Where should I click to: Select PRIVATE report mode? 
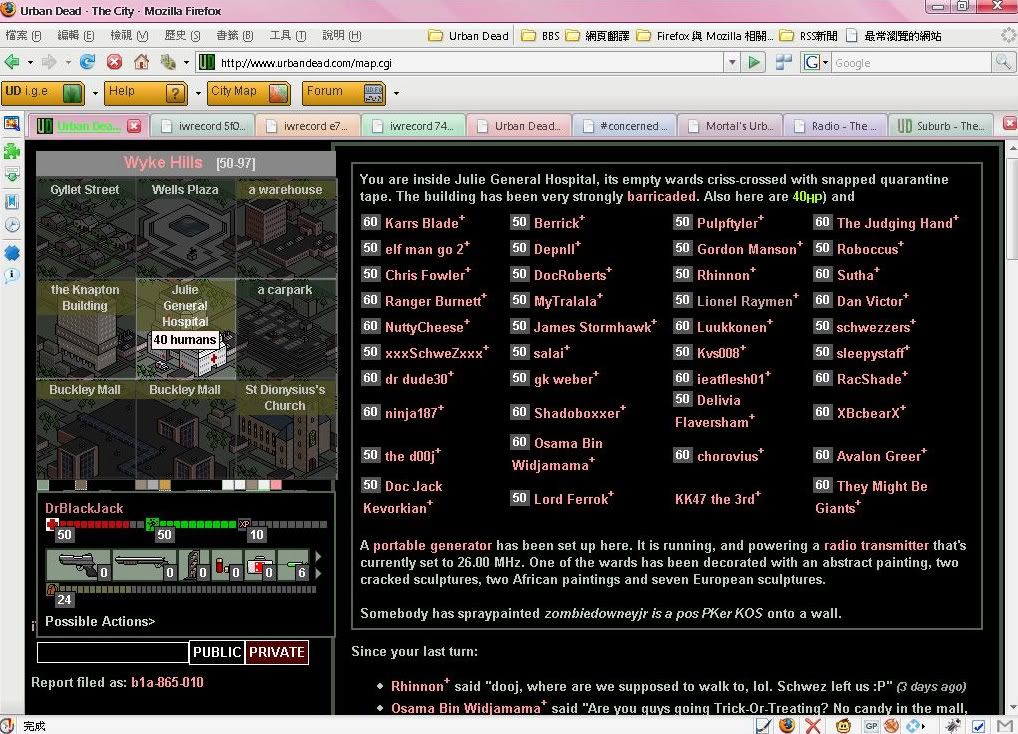(277, 652)
